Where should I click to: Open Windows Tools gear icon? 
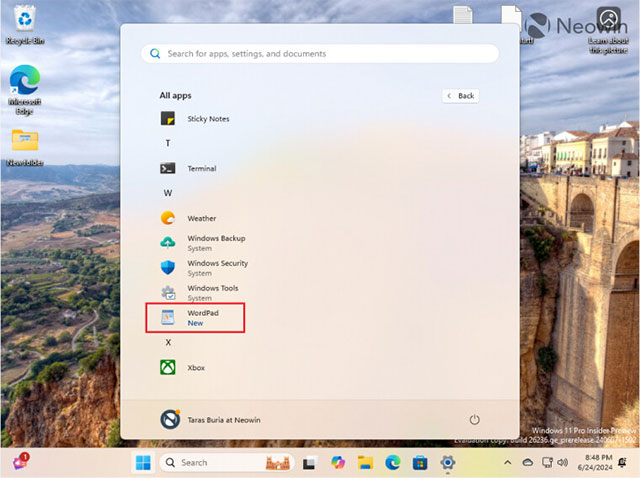tap(168, 293)
